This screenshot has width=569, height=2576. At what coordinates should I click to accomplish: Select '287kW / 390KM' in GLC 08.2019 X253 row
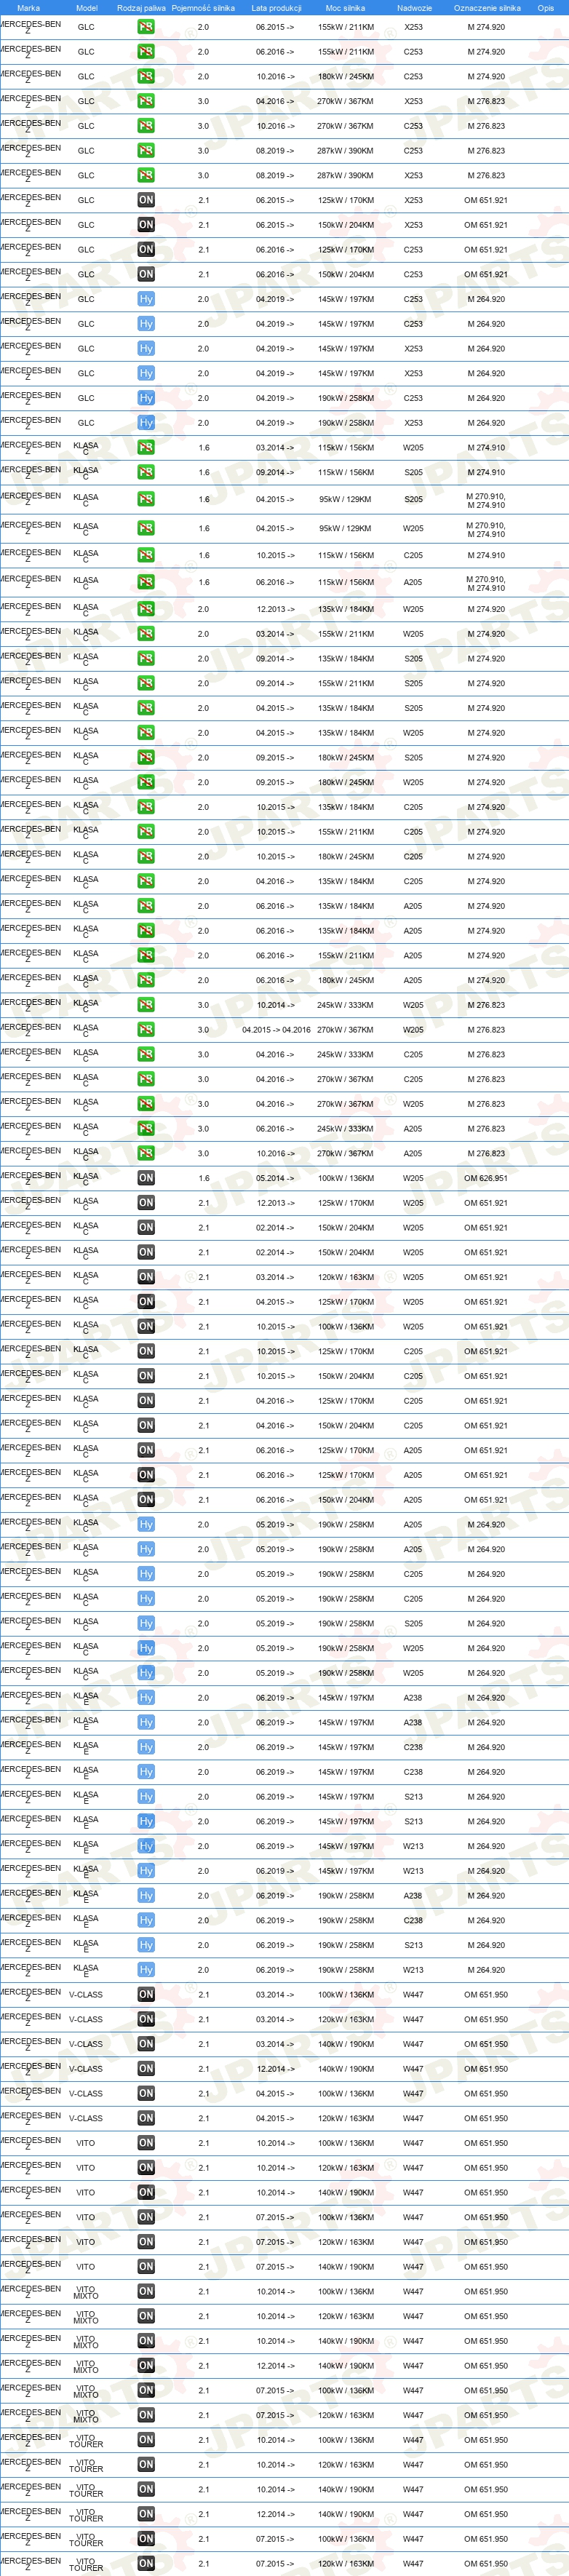345,175
